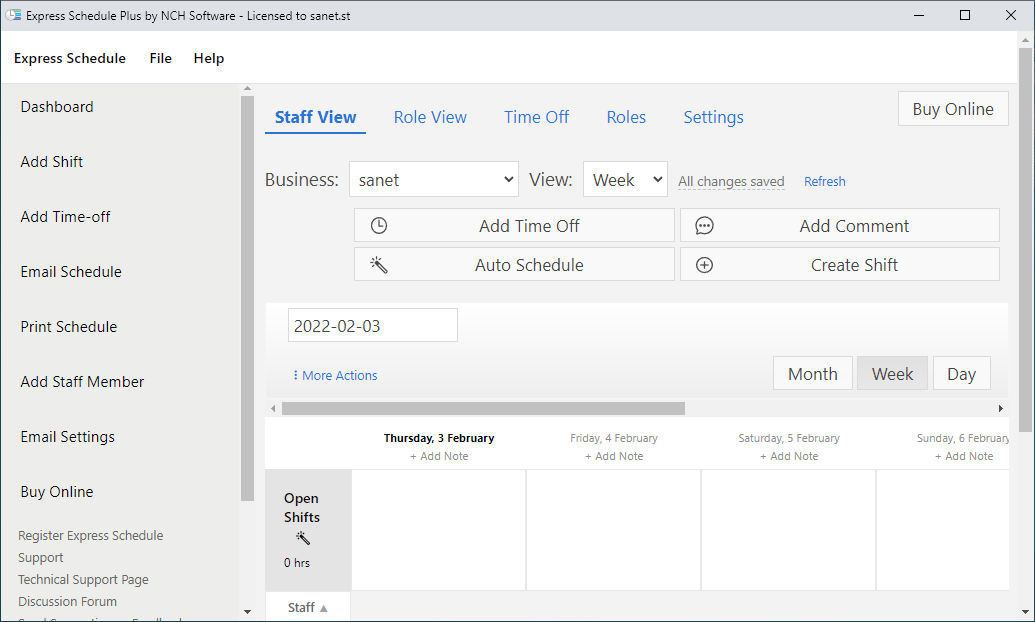Select Add Shift in the sidebar
1035x622 pixels.
point(51,162)
